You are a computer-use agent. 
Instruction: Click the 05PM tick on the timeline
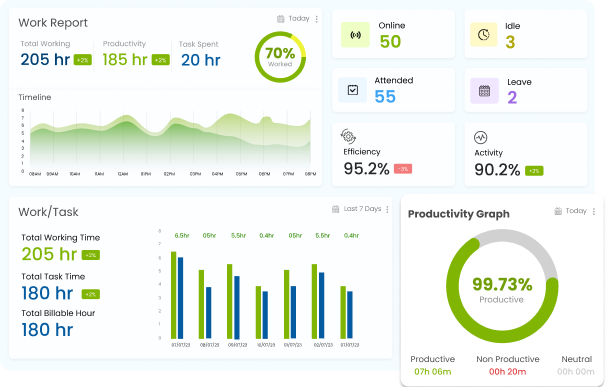point(242,174)
